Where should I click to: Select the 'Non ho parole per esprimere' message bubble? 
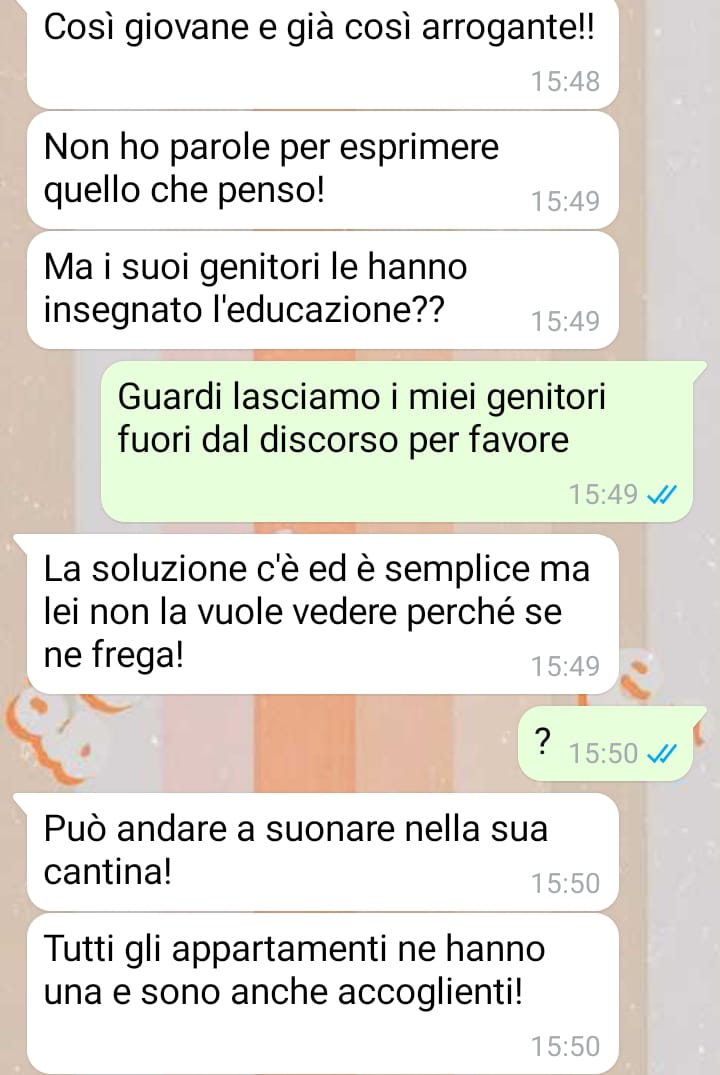click(323, 170)
